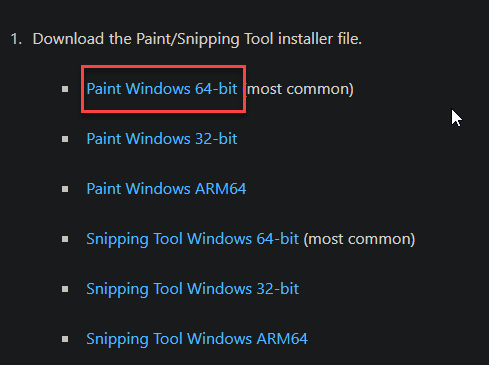This screenshot has height=365, width=489.
Task: Click "installer file." at end of instruction
Action: click(320, 39)
